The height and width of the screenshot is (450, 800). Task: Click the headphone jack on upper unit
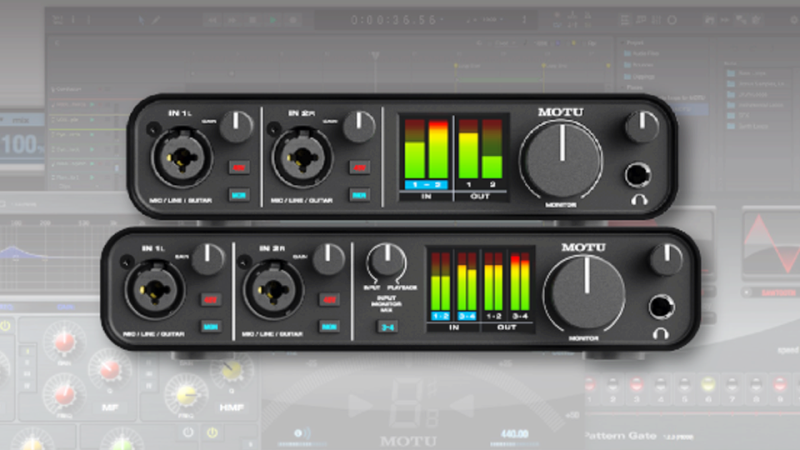point(638,175)
